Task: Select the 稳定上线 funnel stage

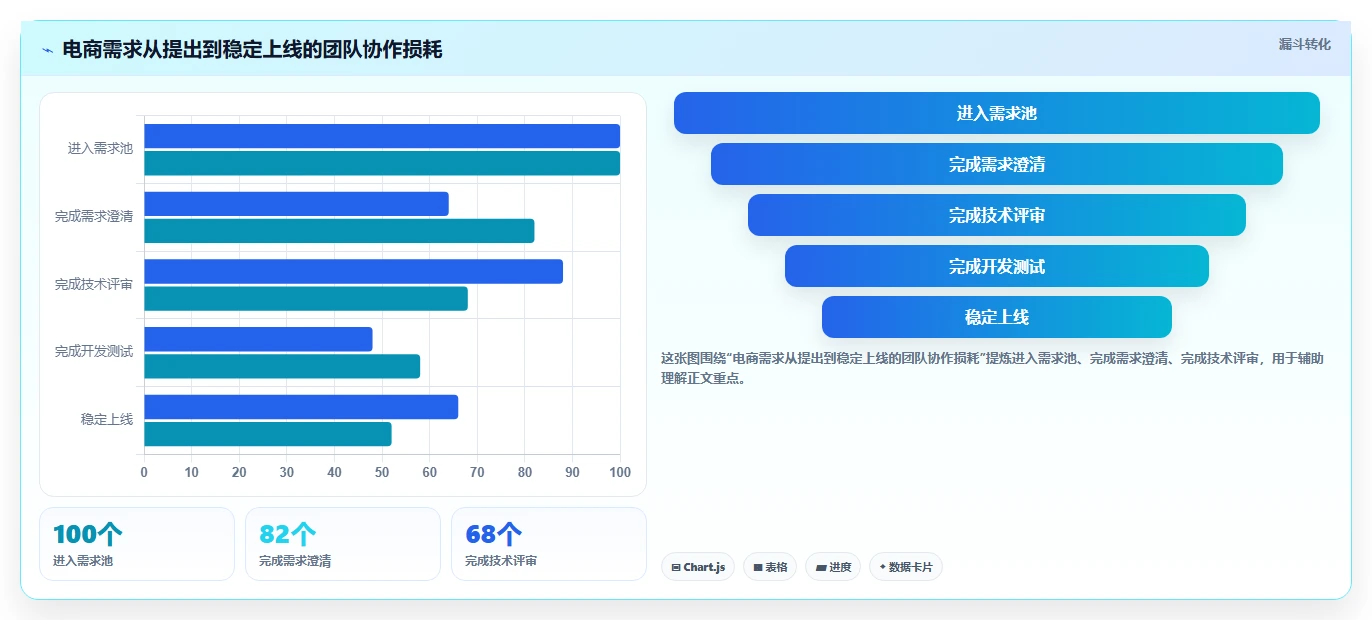Action: 997,317
